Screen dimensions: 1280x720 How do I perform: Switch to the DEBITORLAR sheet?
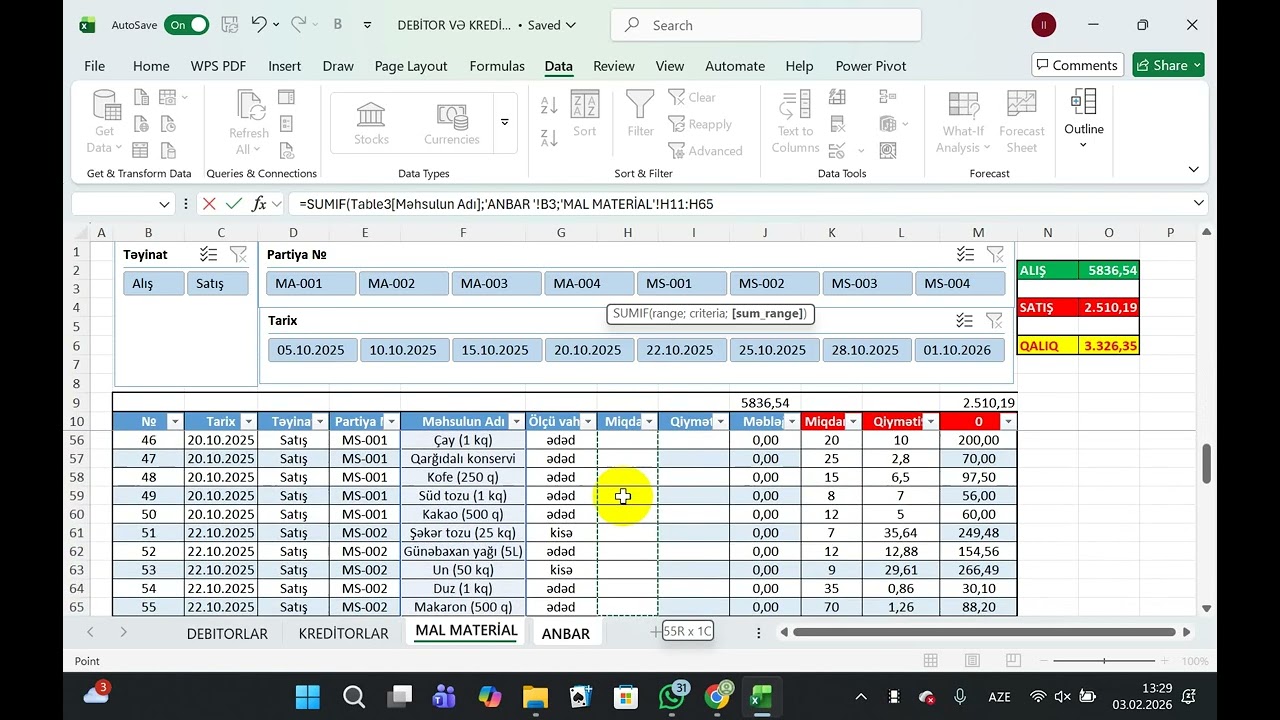pos(227,633)
